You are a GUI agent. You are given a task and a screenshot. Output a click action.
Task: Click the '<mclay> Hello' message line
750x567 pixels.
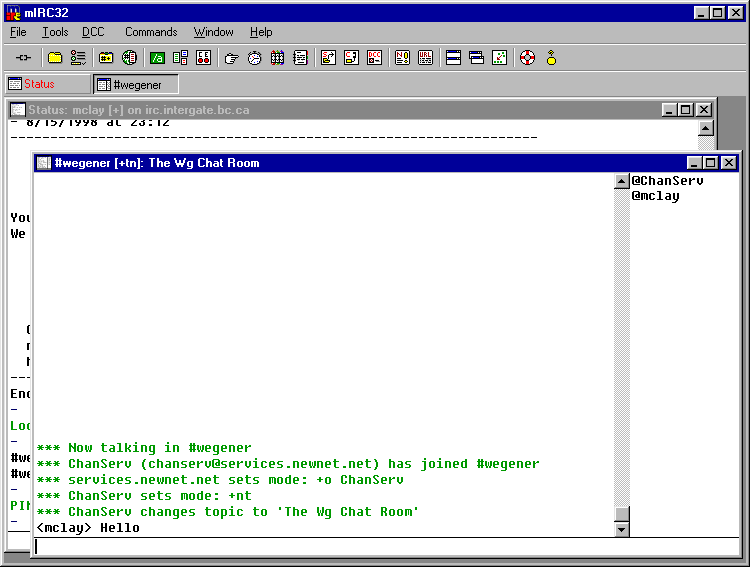[x=88, y=528]
